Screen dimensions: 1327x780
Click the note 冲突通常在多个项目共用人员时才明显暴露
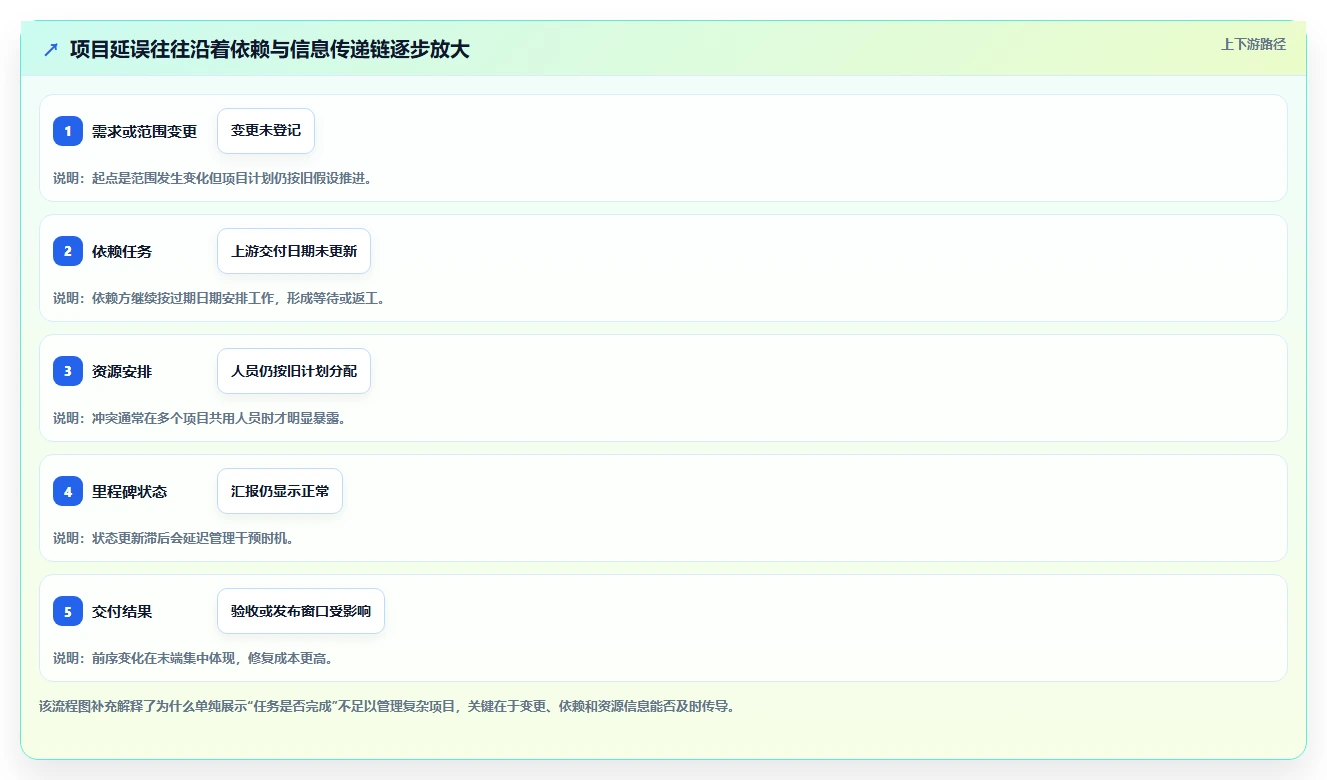[199, 418]
